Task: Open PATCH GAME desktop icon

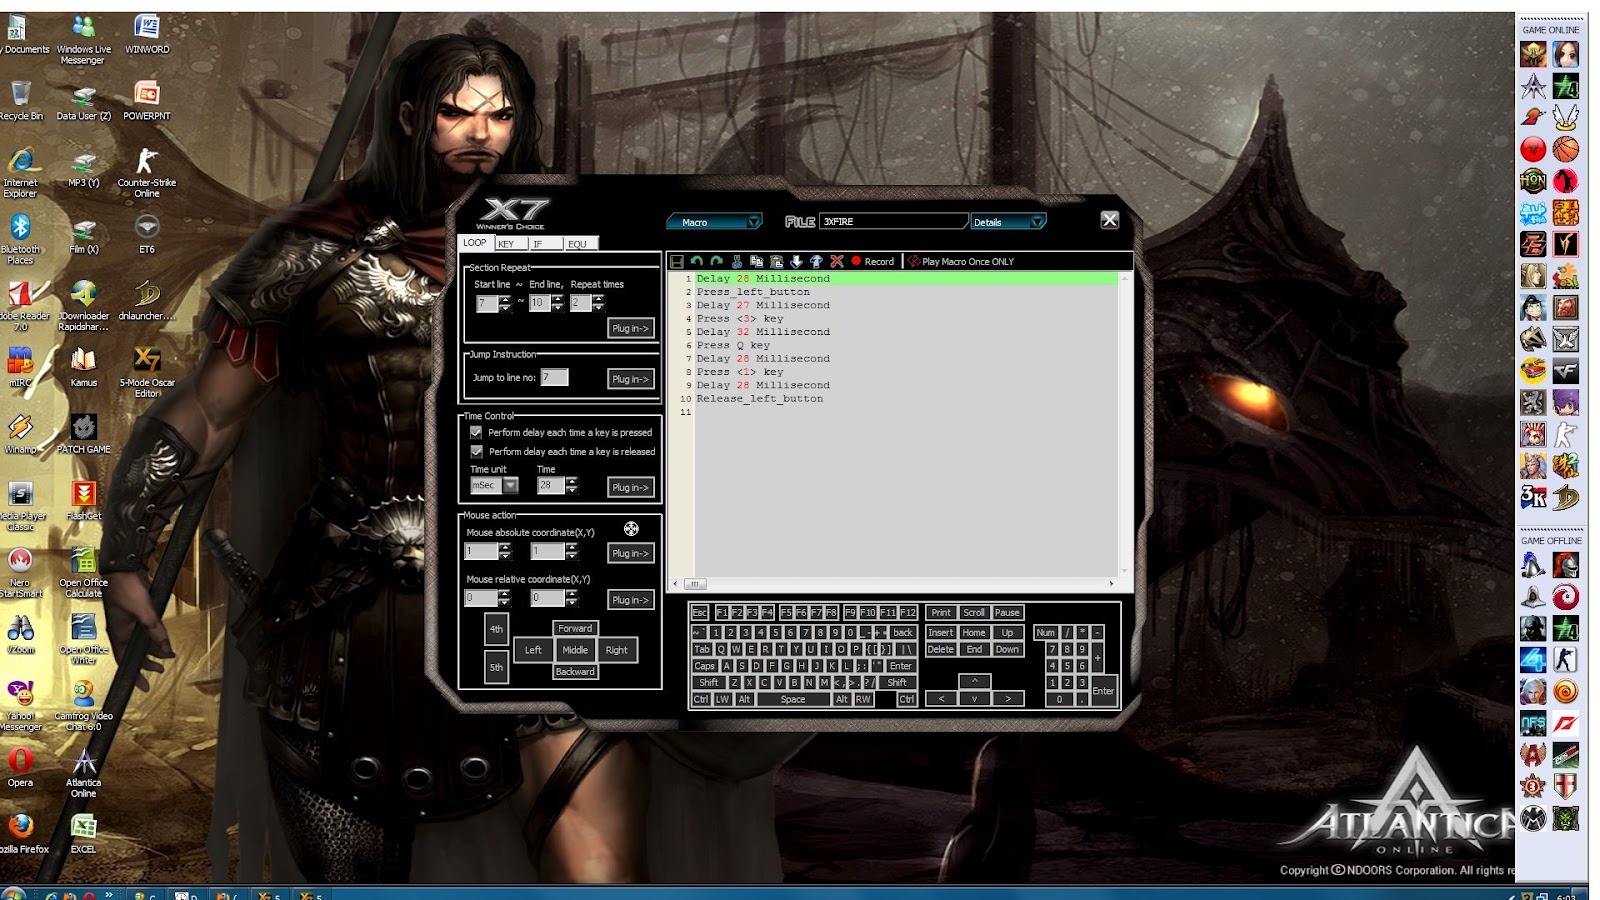Action: [84, 434]
